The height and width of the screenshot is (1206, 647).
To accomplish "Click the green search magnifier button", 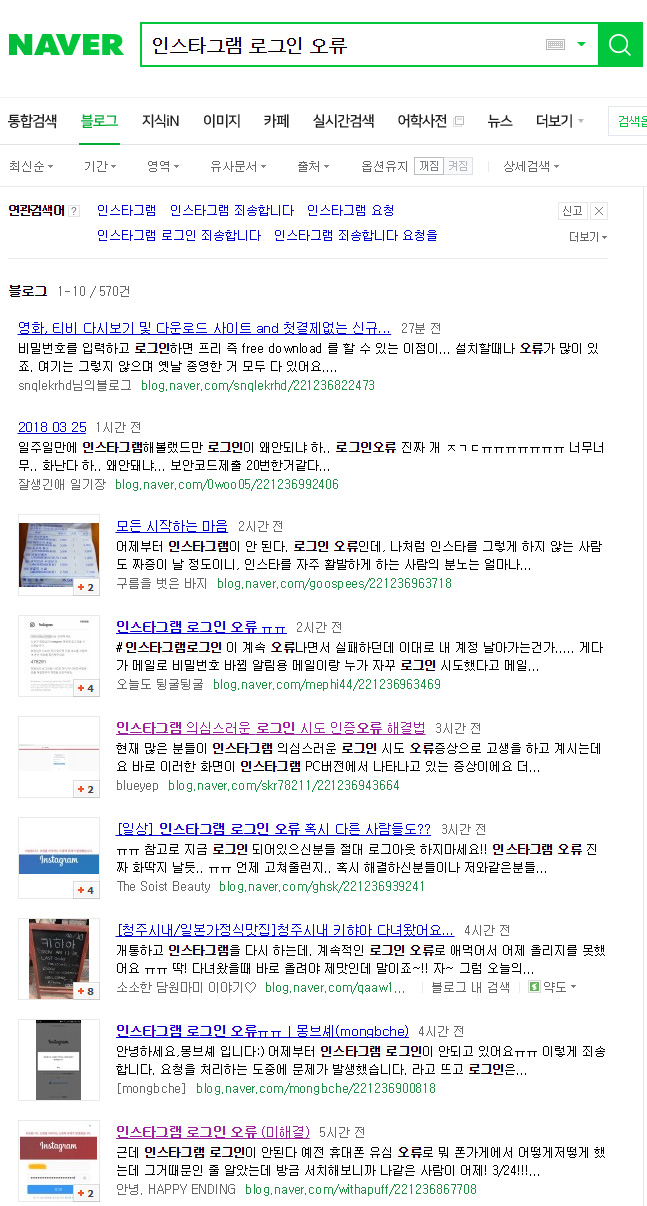I will 620,45.
